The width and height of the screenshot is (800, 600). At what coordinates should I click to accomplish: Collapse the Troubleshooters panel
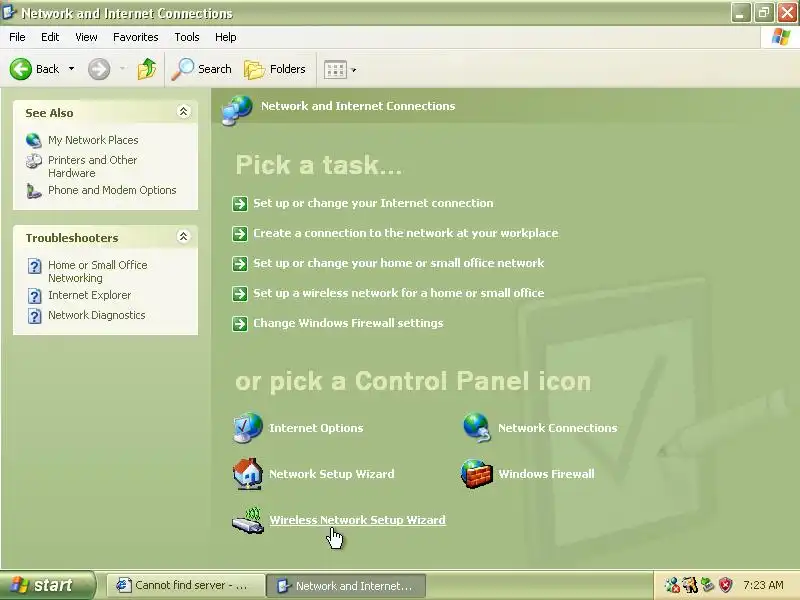(x=183, y=236)
